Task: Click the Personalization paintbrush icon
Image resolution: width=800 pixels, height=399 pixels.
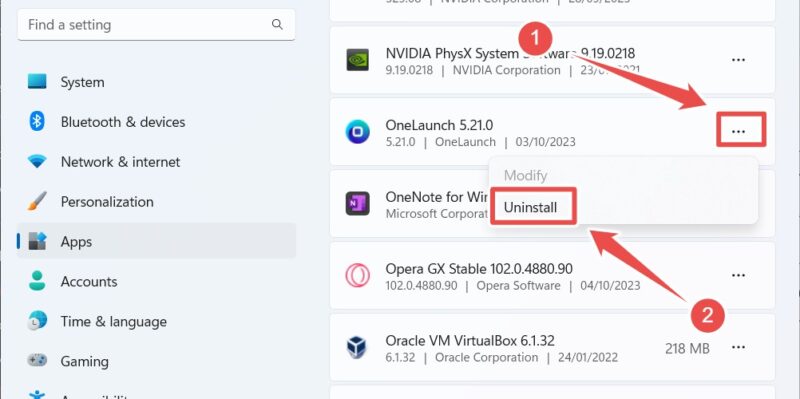Action: point(37,202)
